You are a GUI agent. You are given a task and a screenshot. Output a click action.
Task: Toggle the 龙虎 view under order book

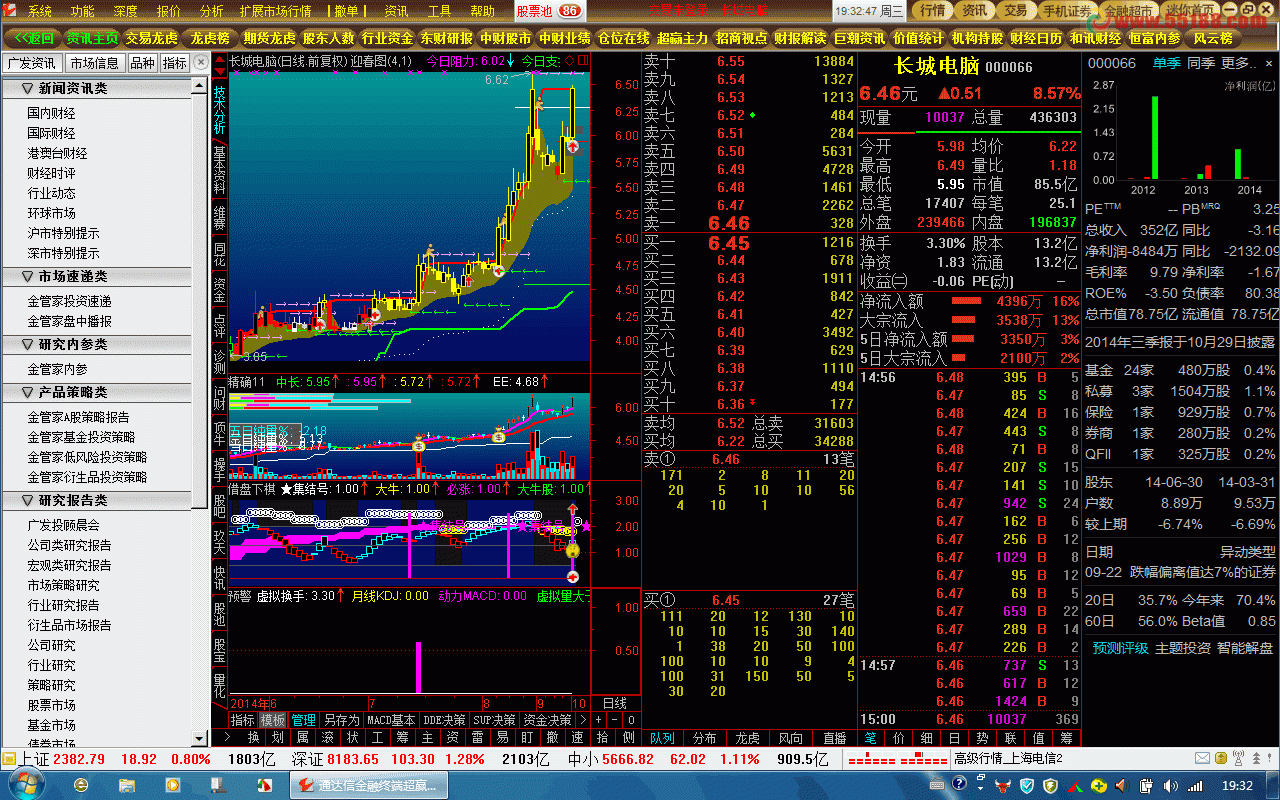(x=748, y=738)
